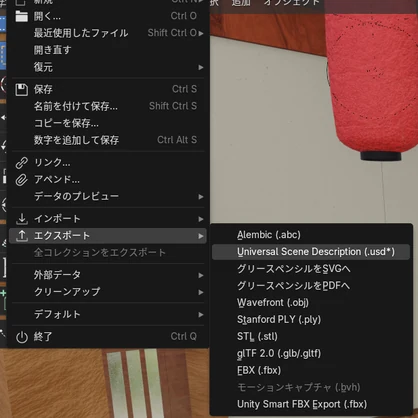Export as Universal Scene Description (.usd*)
This screenshot has height=418, width=418.
pyautogui.click(x=311, y=252)
